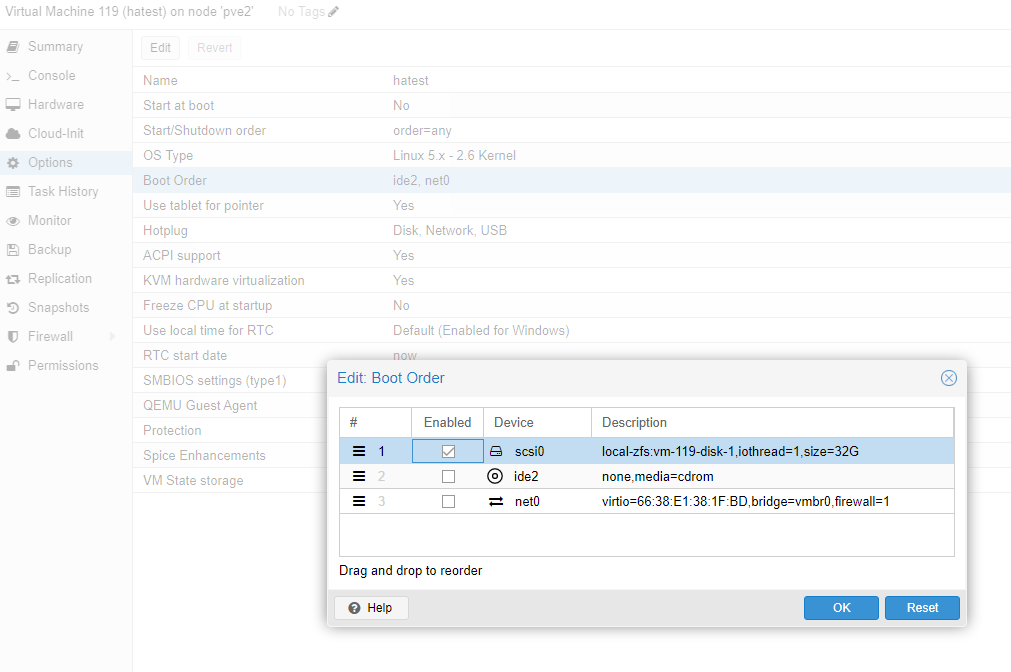Click the ide2 CD-ROM disc icon
The height and width of the screenshot is (672, 1011).
point(495,476)
